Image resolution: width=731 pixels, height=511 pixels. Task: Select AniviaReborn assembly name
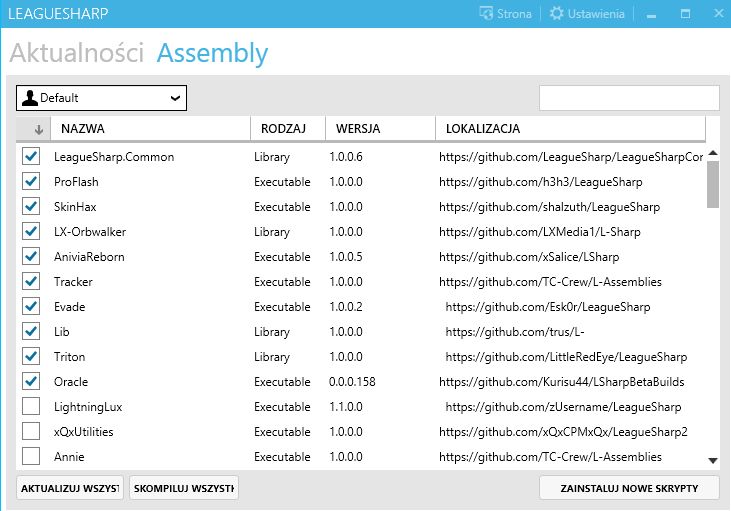pyautogui.click(x=89, y=257)
